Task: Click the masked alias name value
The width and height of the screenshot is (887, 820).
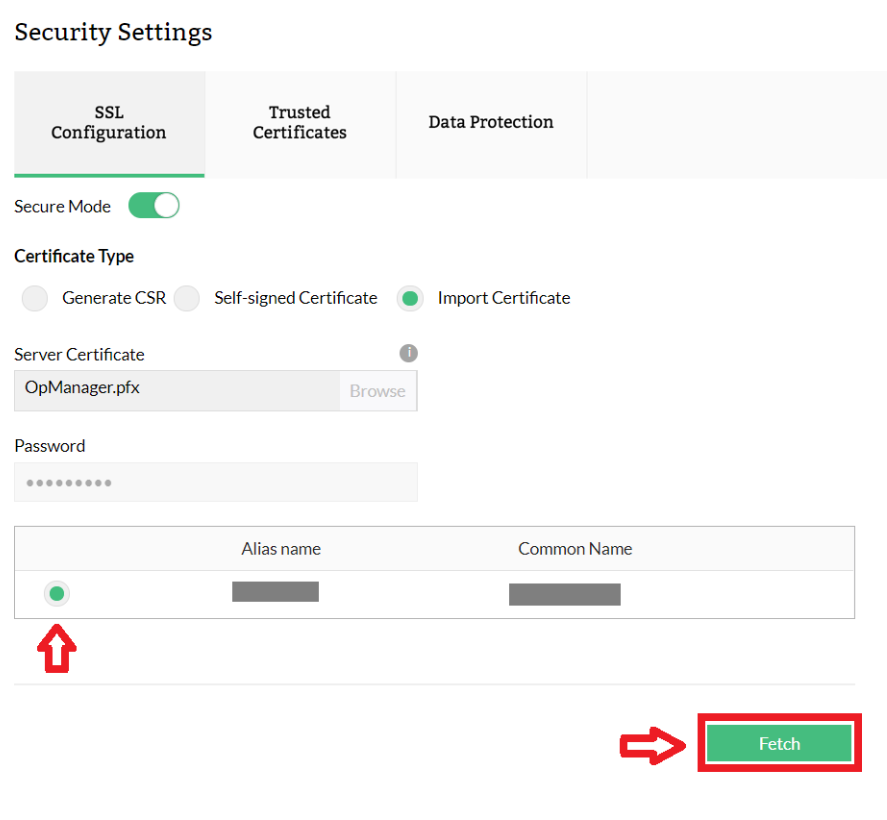Action: 274,591
